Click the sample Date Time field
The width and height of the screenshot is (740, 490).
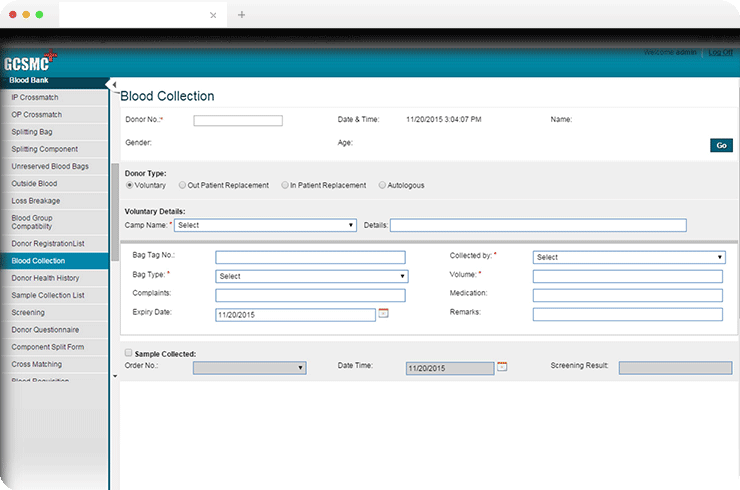[x=450, y=368]
